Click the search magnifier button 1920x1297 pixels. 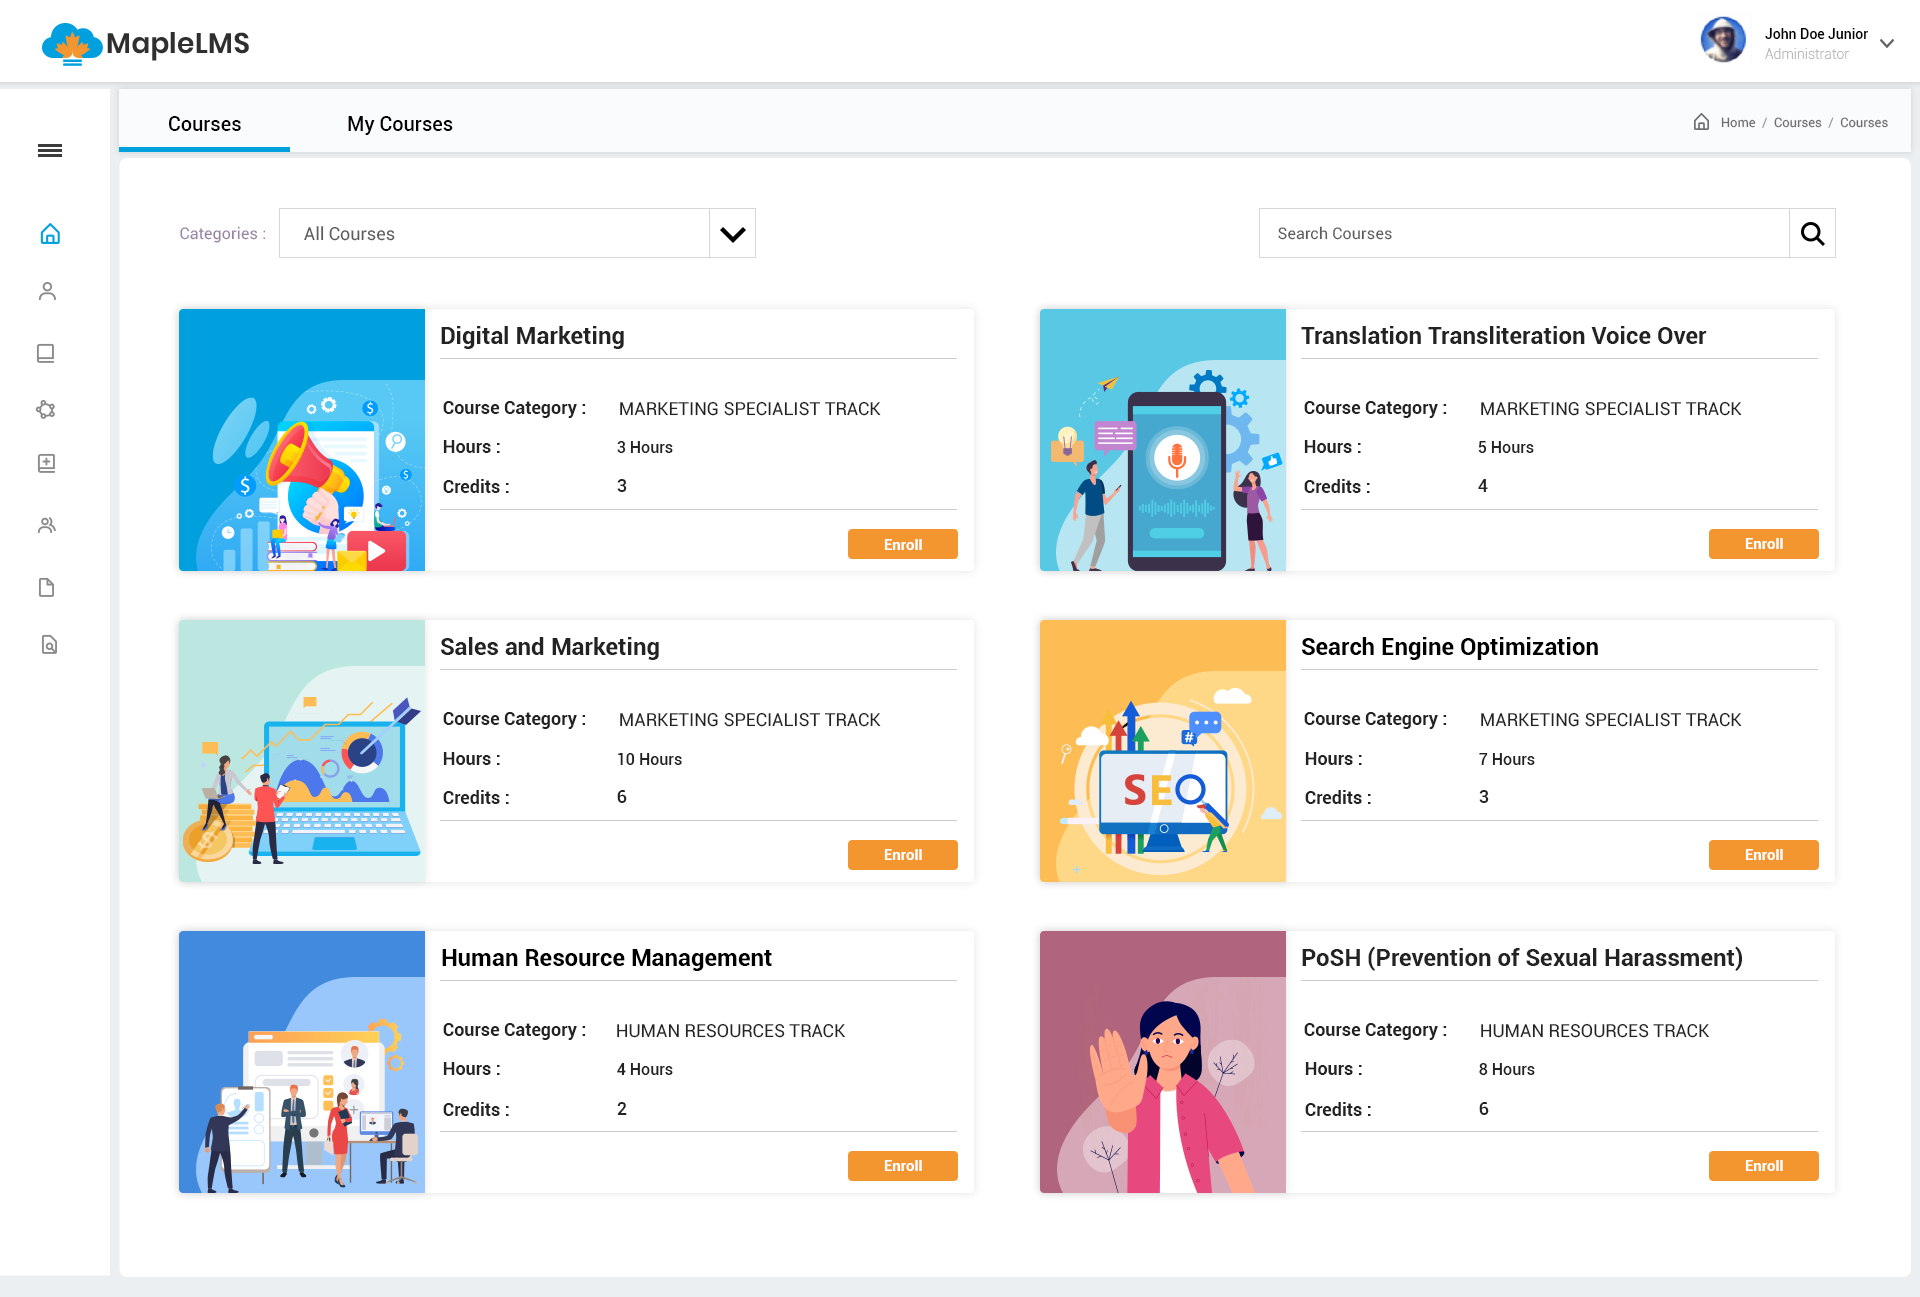coord(1812,233)
